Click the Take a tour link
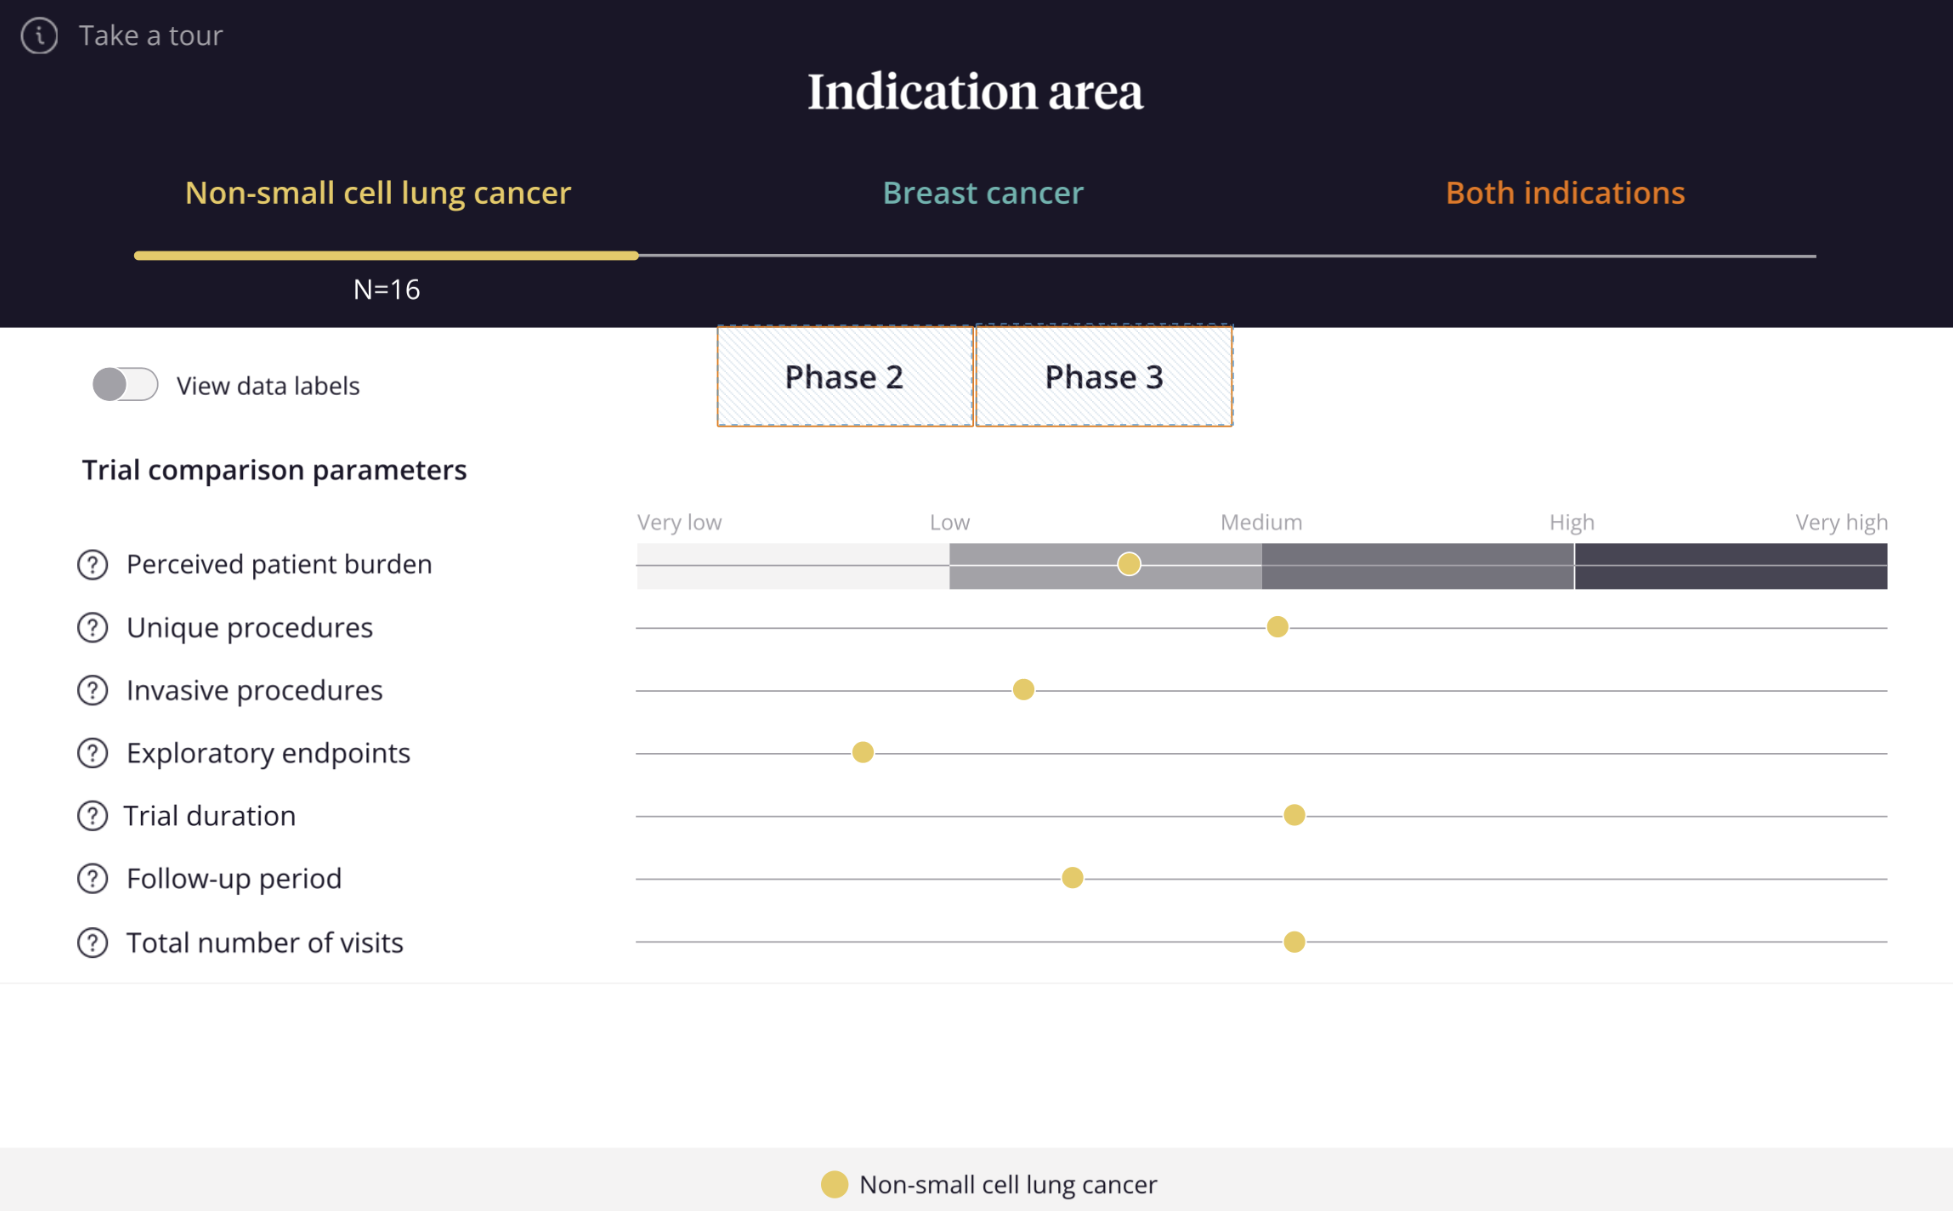This screenshot has width=1953, height=1211. [150, 36]
